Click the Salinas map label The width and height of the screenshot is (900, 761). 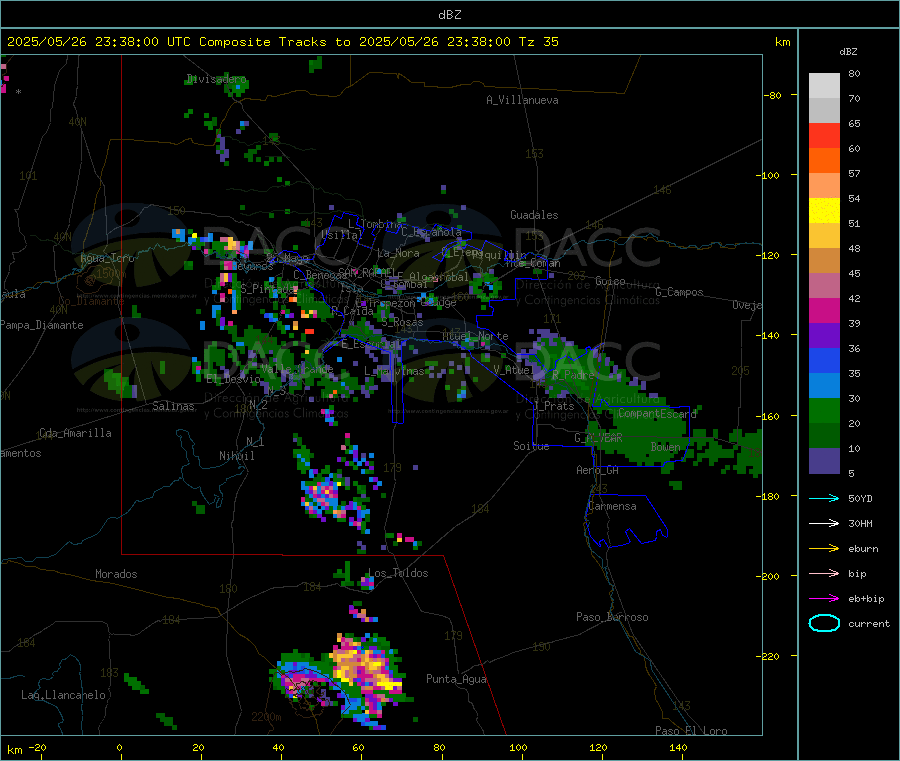pos(173,406)
